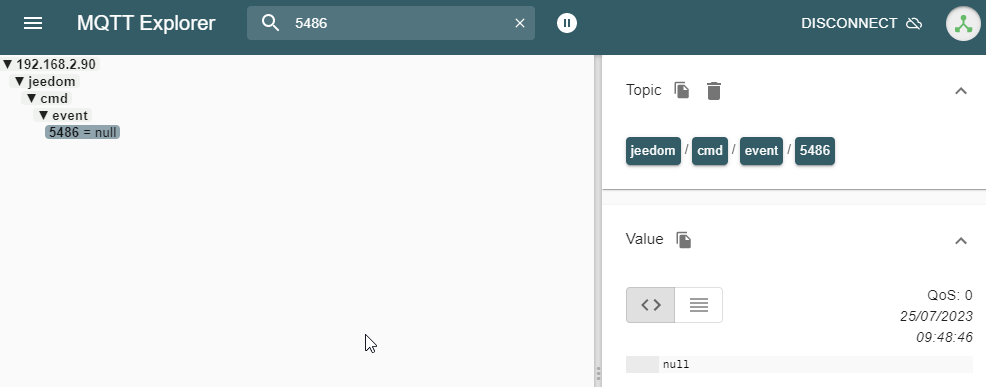Switch to the raw text value view
Screen dimensions: 986x387
699,305
